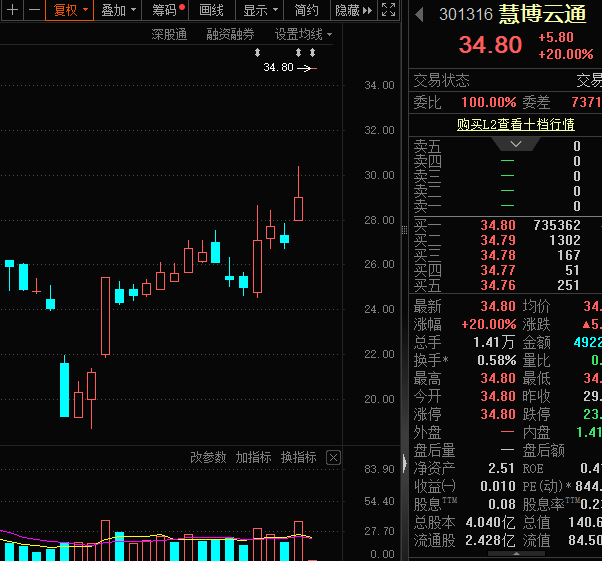Select the 画线 drawing tool
This screenshot has height=561, width=602.
(212, 10)
